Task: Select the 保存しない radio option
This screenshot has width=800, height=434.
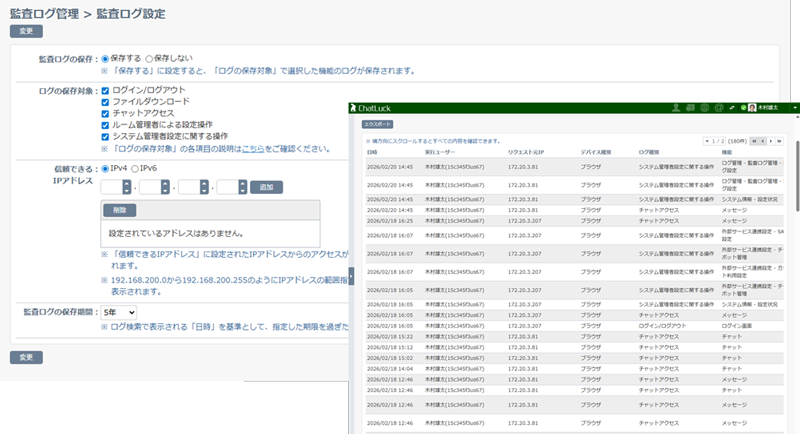Action: [150, 58]
